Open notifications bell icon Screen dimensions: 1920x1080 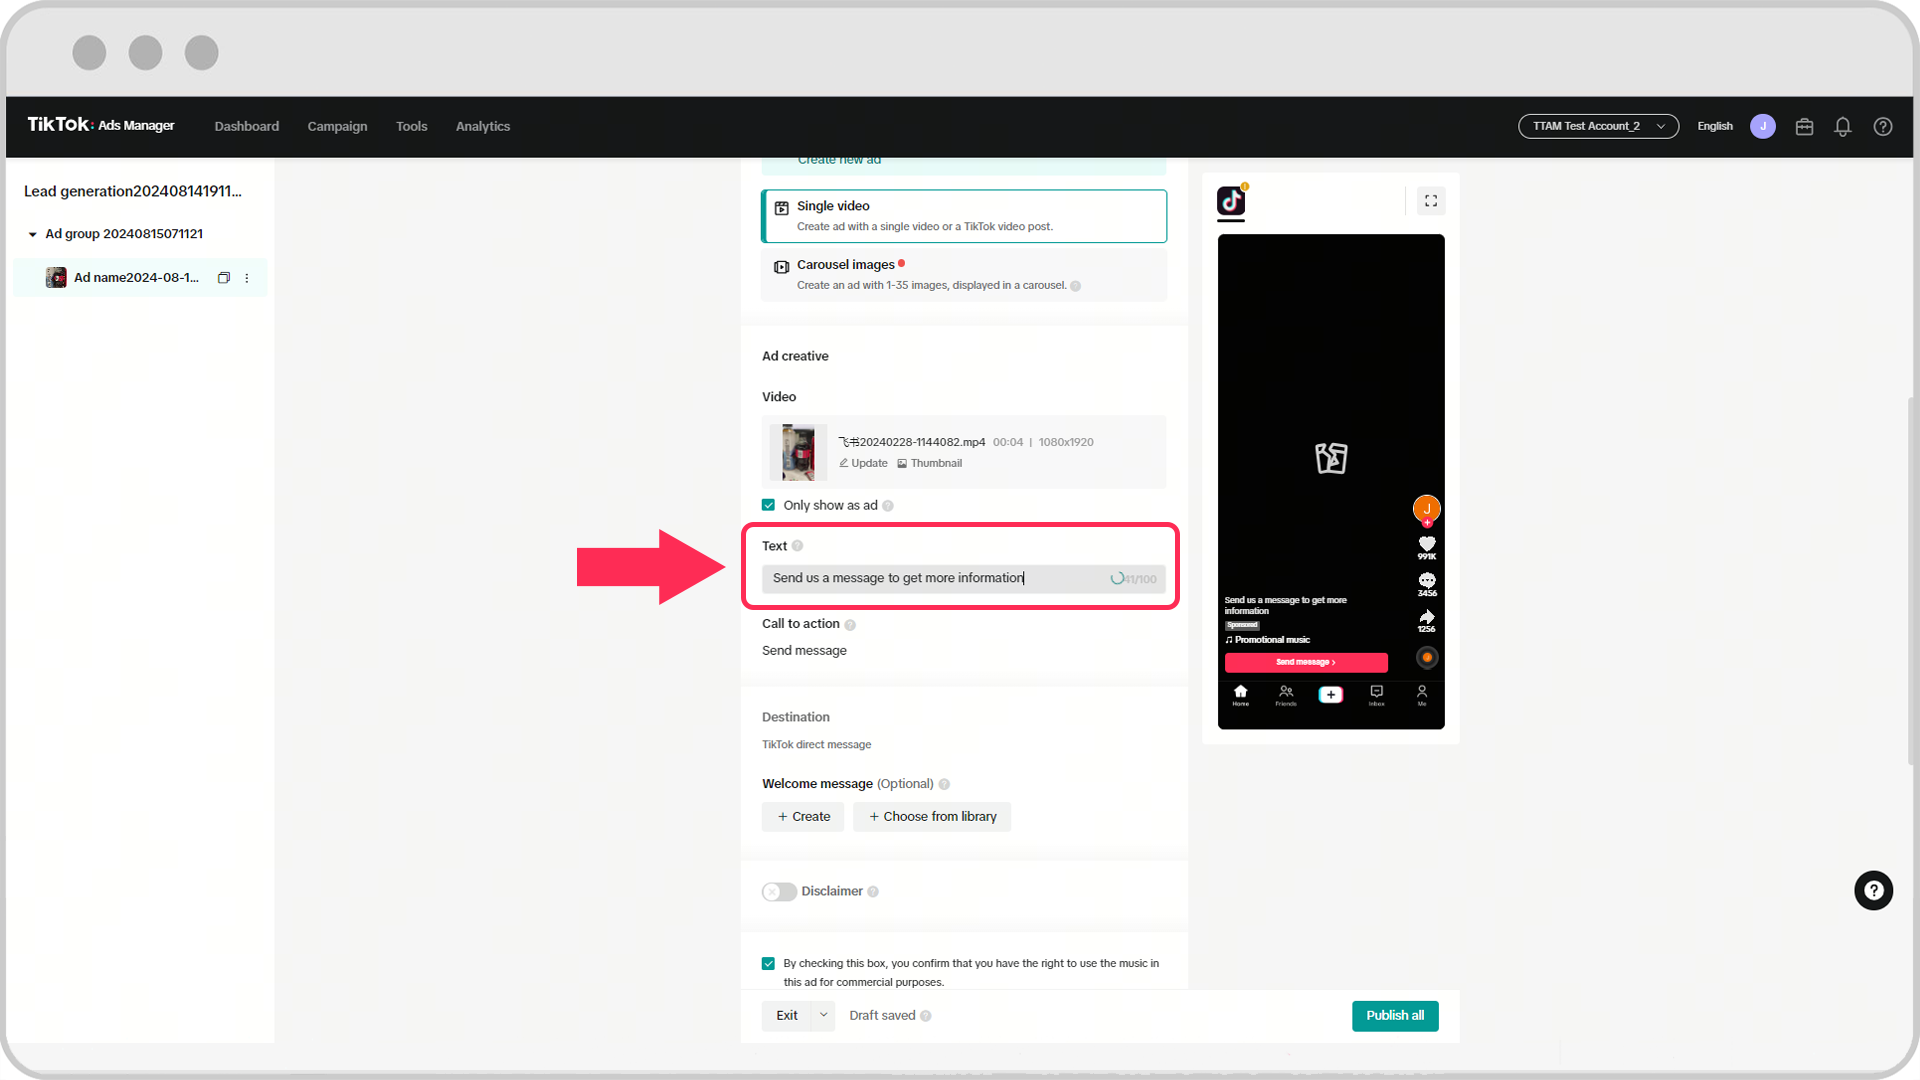(1842, 126)
